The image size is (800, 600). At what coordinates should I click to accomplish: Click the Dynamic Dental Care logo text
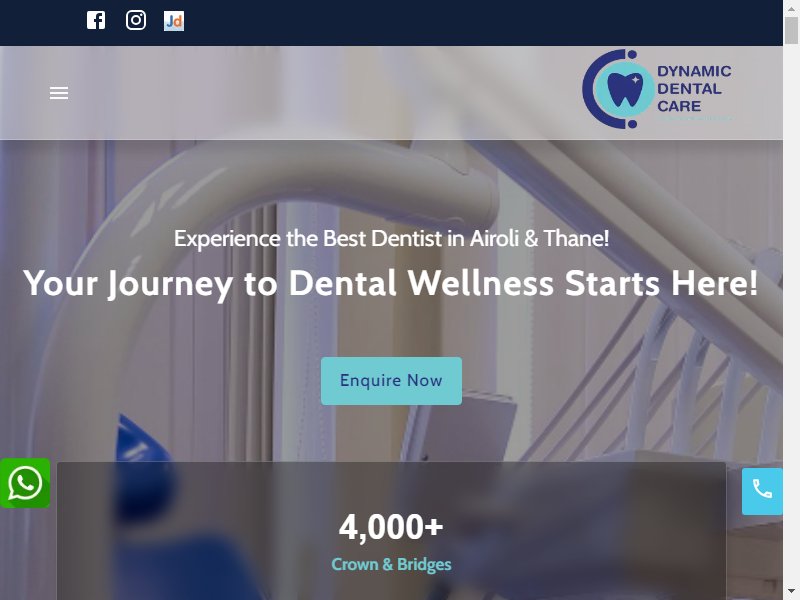pos(694,88)
